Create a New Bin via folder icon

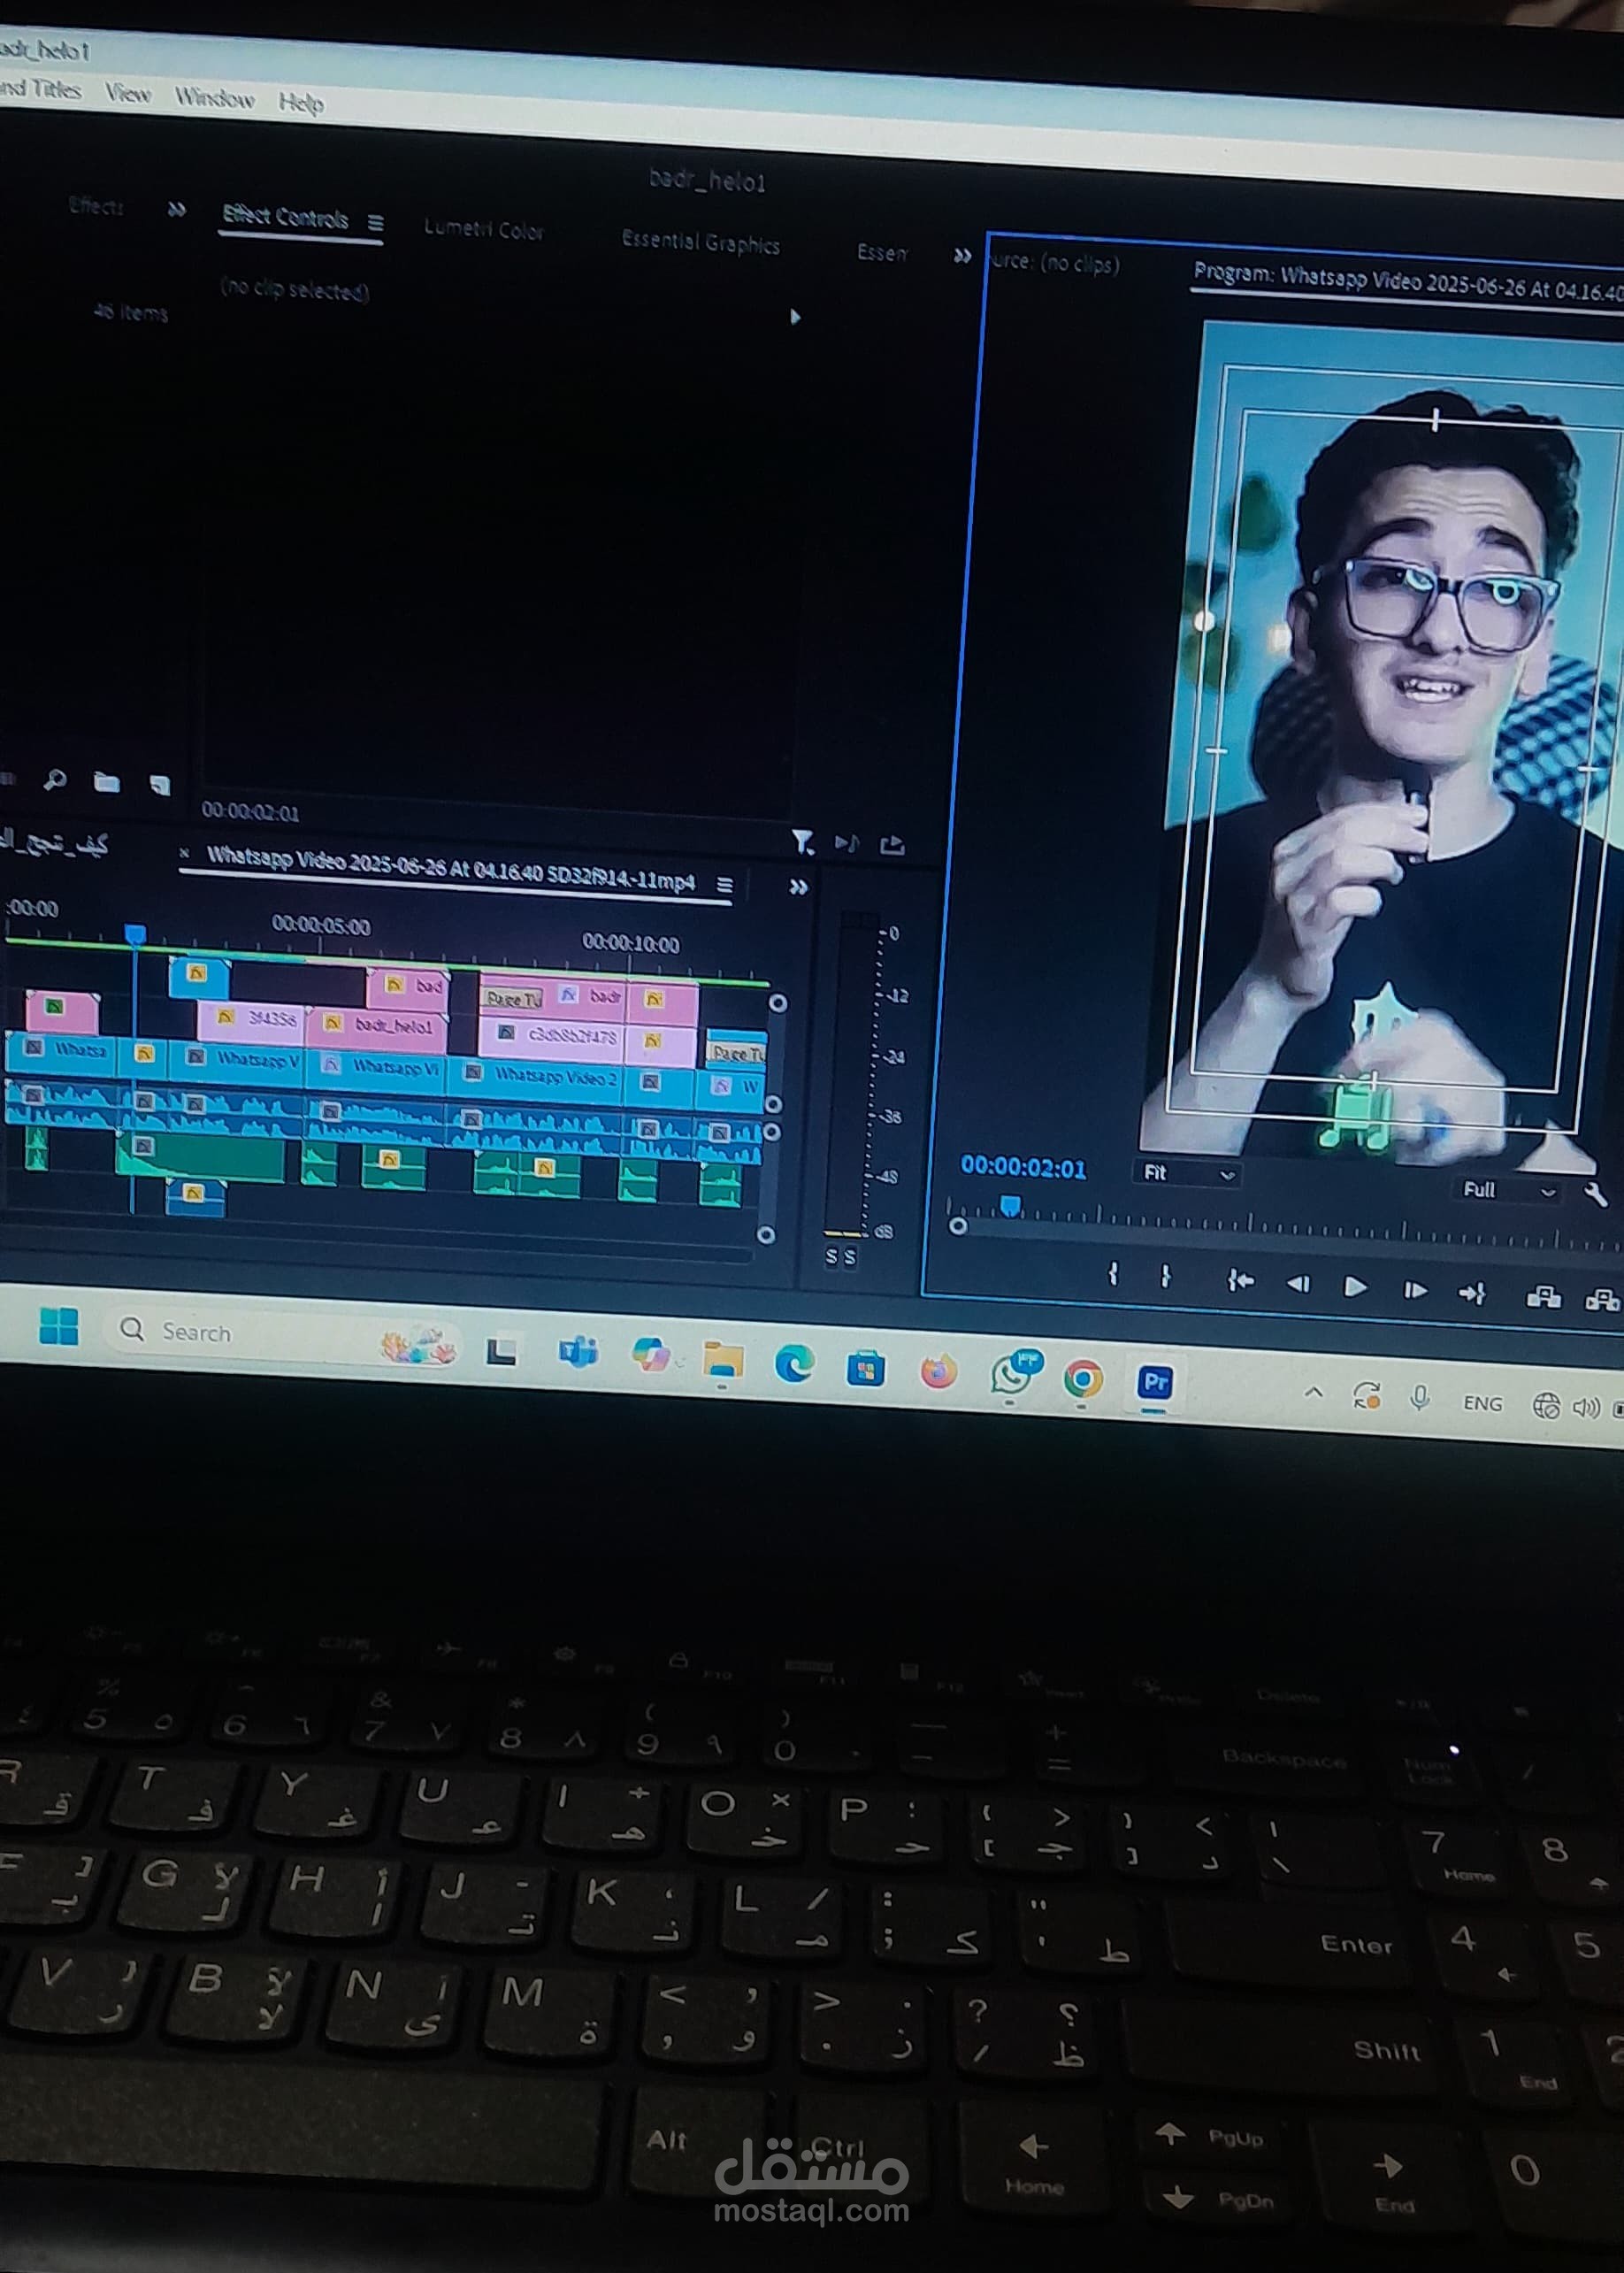(107, 782)
